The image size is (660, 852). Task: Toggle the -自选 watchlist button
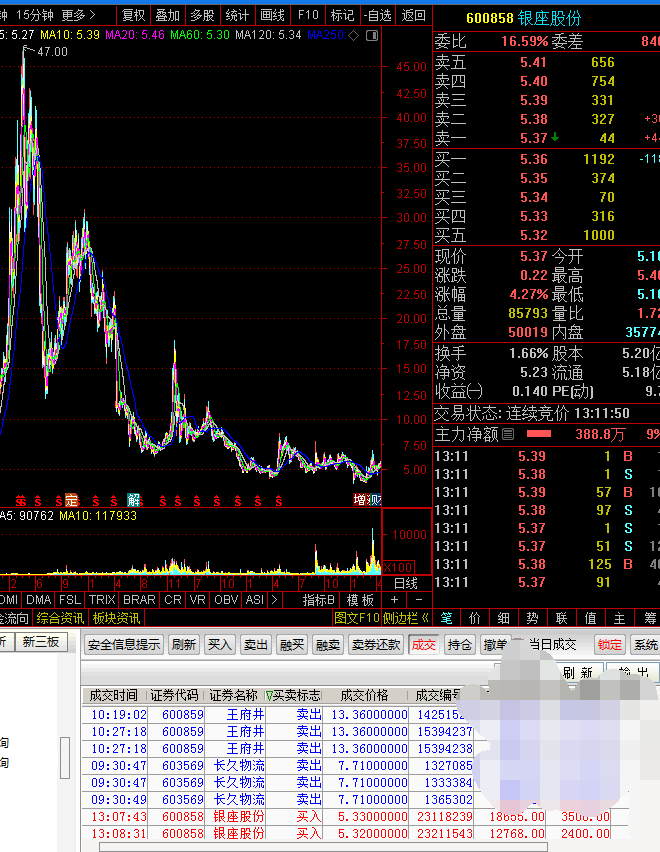(x=378, y=15)
